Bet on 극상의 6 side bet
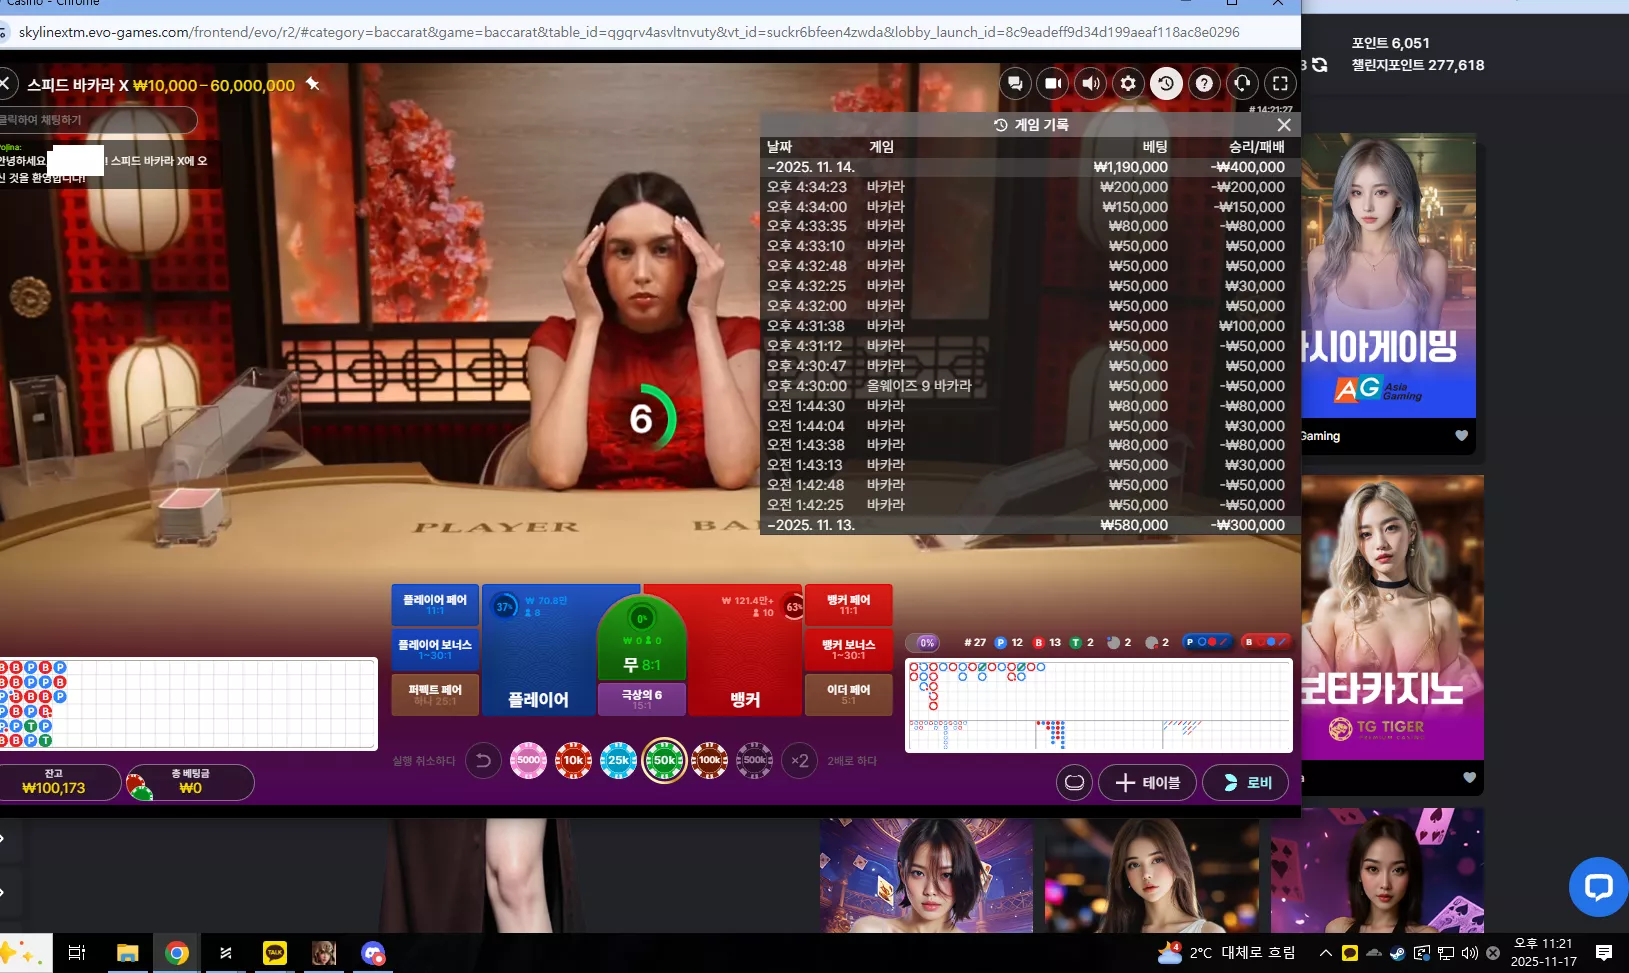1629x973 pixels. pyautogui.click(x=642, y=699)
